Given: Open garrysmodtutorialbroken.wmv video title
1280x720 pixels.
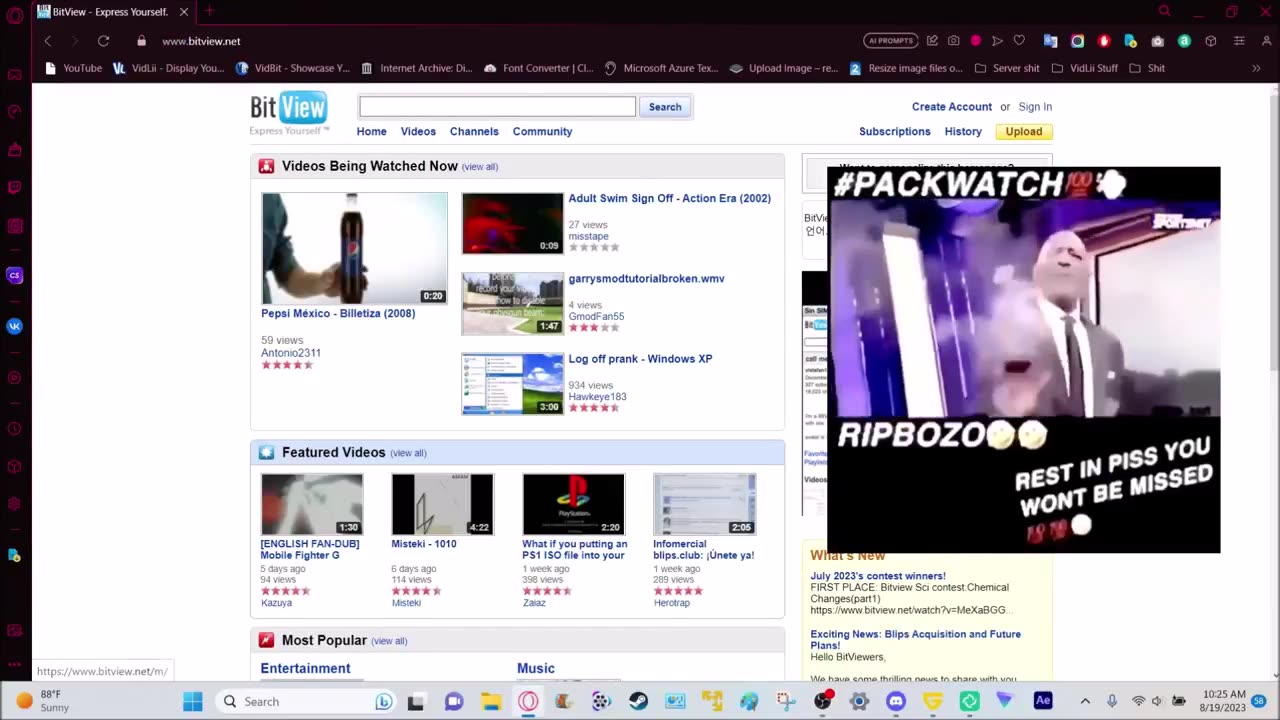Looking at the screenshot, I should [646, 278].
